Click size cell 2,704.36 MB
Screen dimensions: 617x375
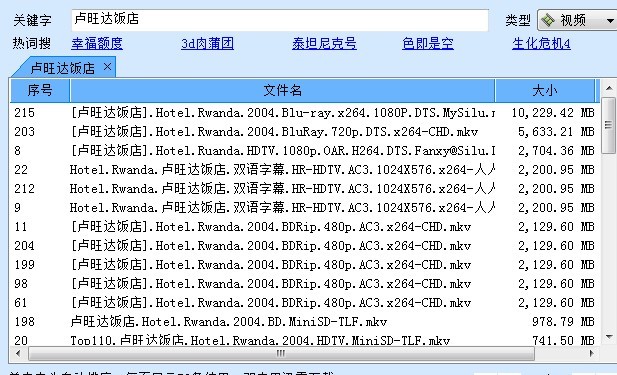556,151
